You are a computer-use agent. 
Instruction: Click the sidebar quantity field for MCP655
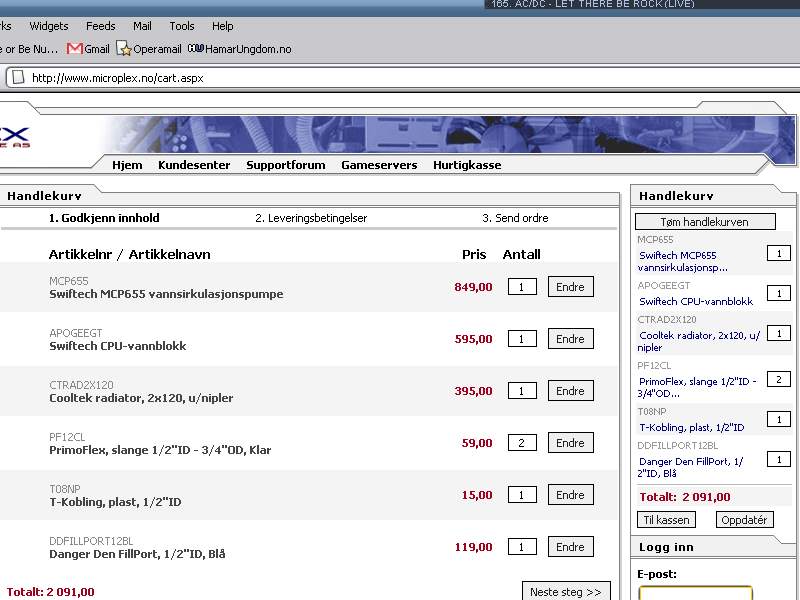click(x=779, y=254)
